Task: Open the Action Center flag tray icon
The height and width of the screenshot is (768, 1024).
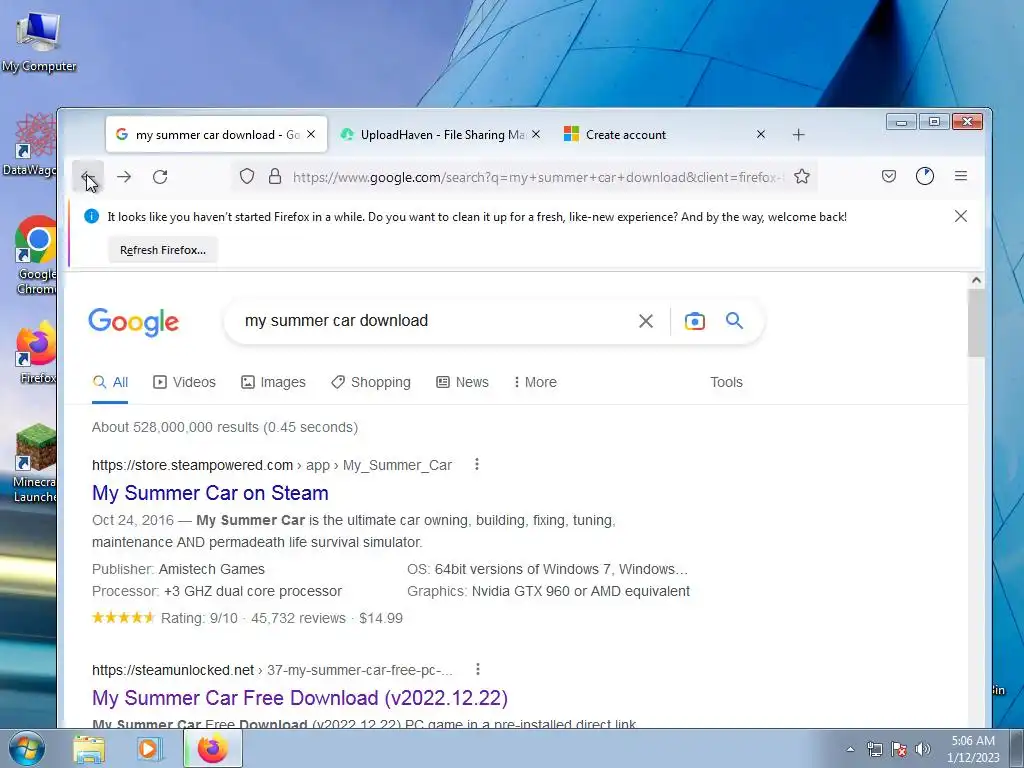Action: pyautogui.click(x=899, y=749)
